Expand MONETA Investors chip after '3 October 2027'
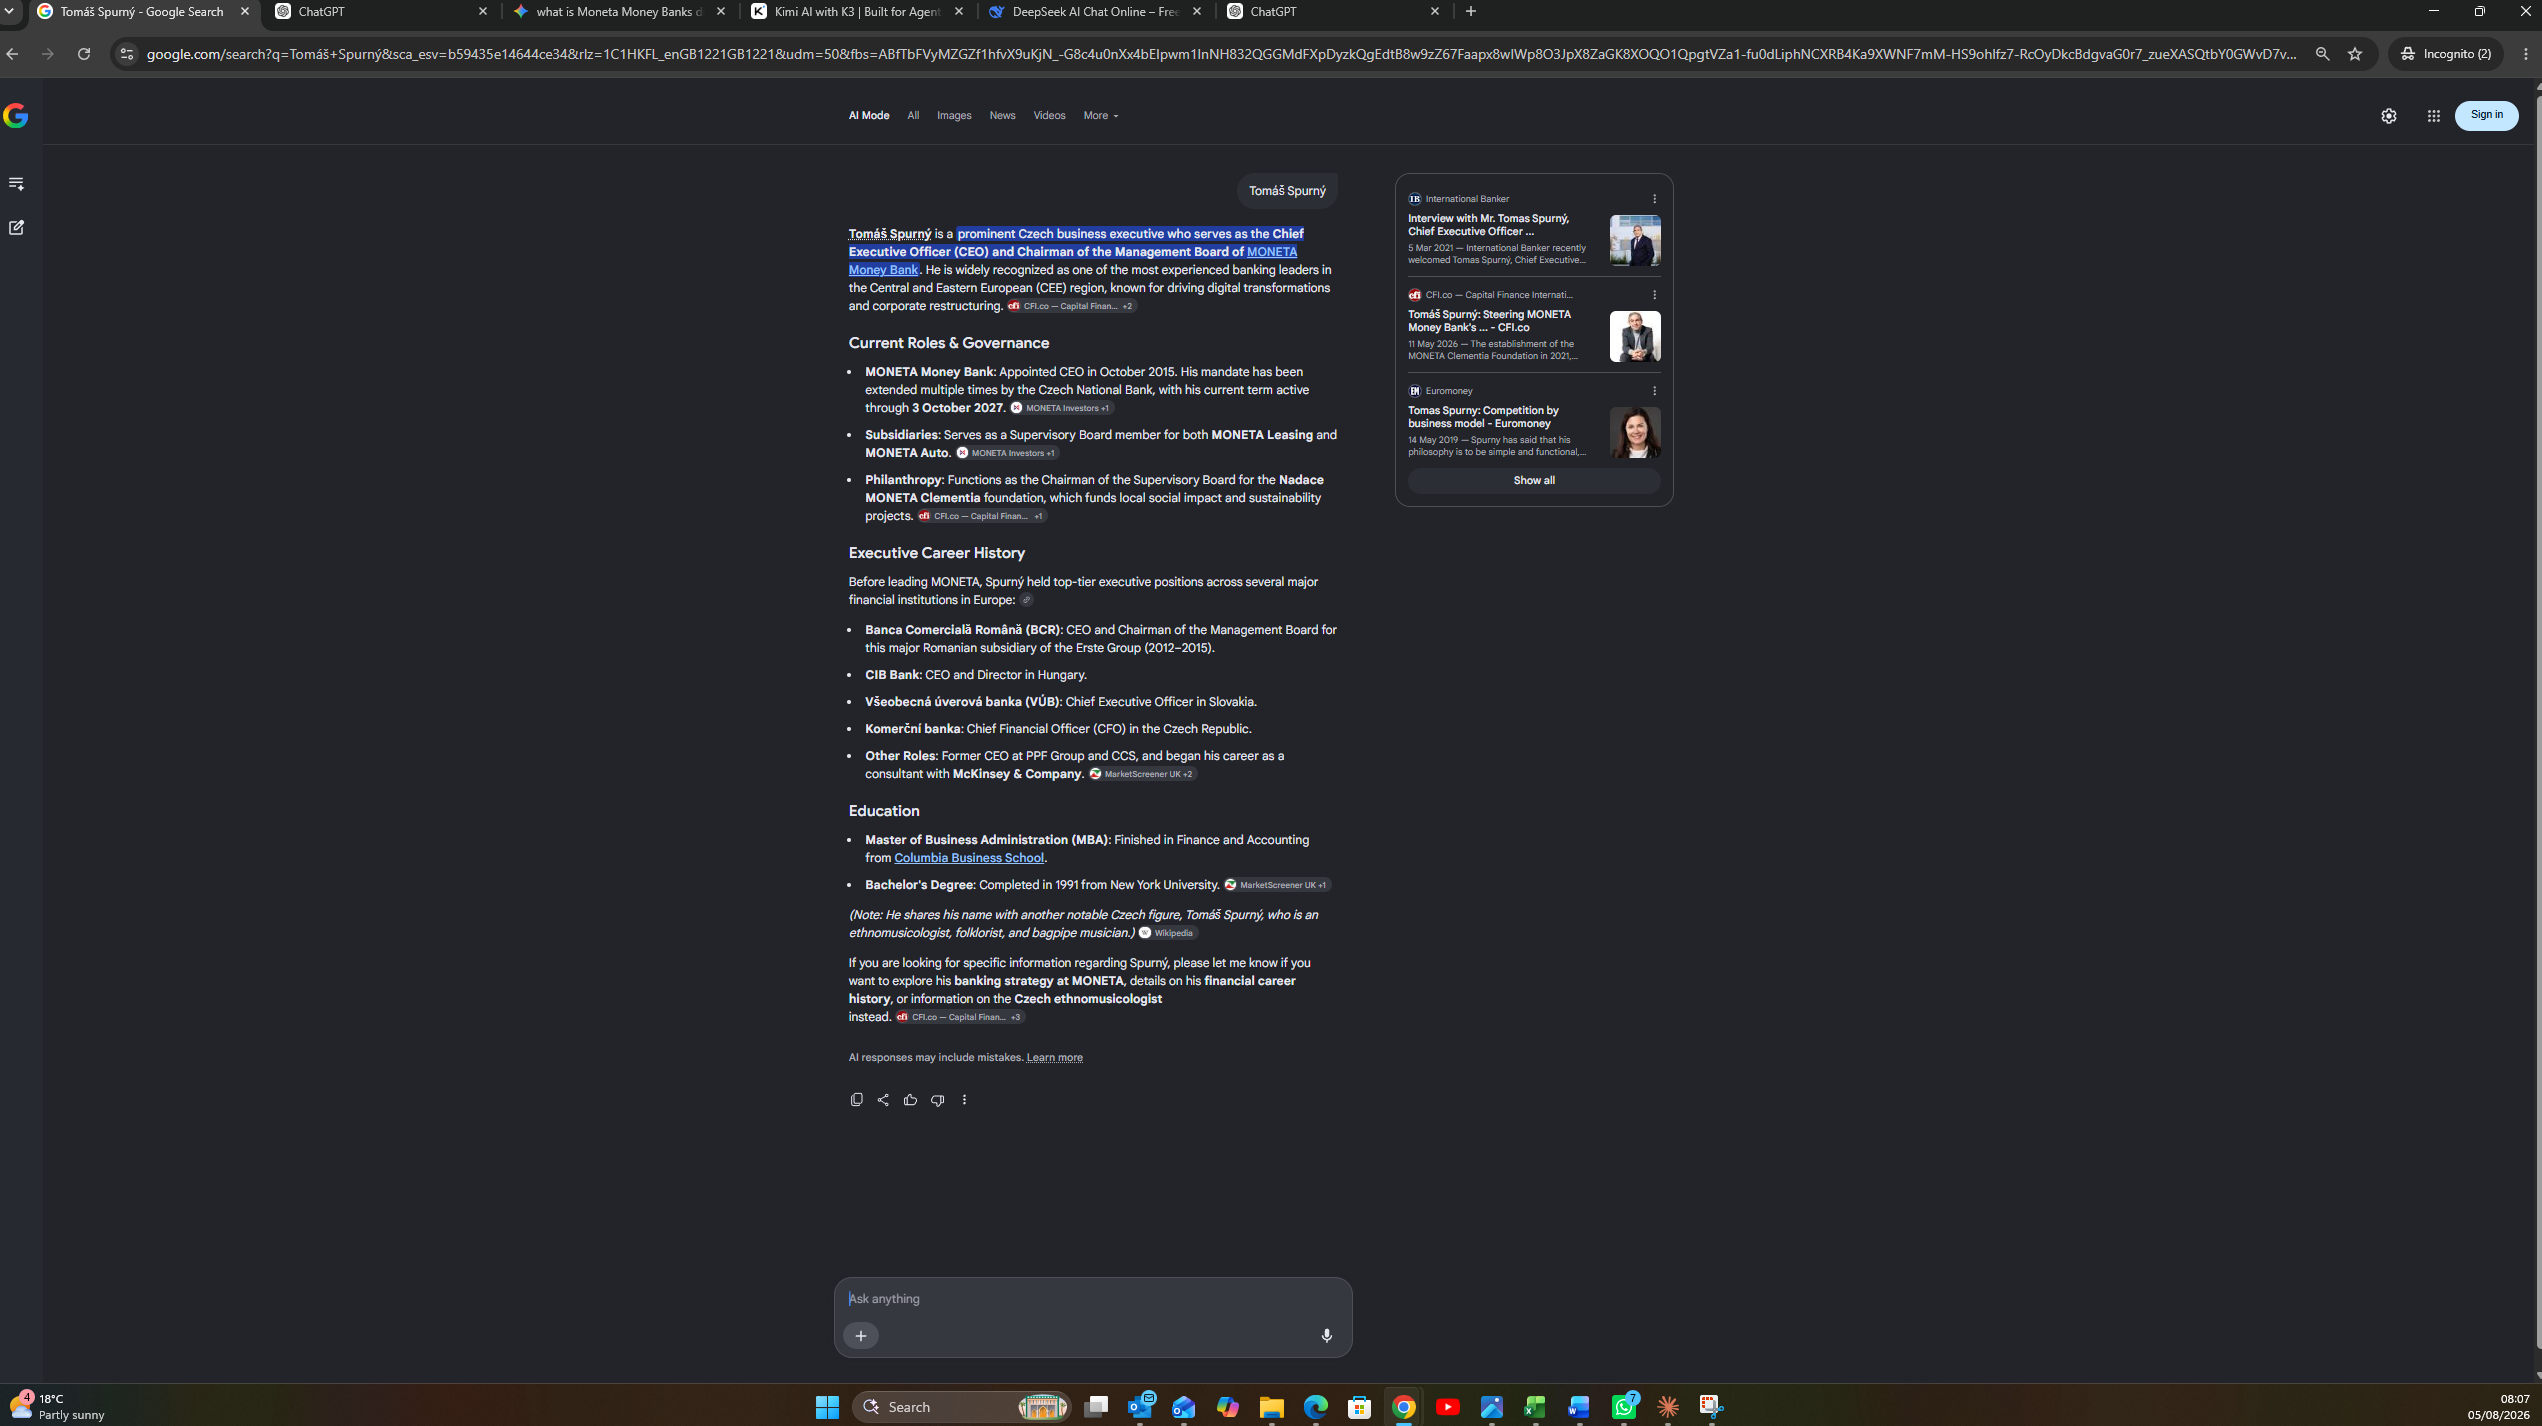 [1062, 408]
